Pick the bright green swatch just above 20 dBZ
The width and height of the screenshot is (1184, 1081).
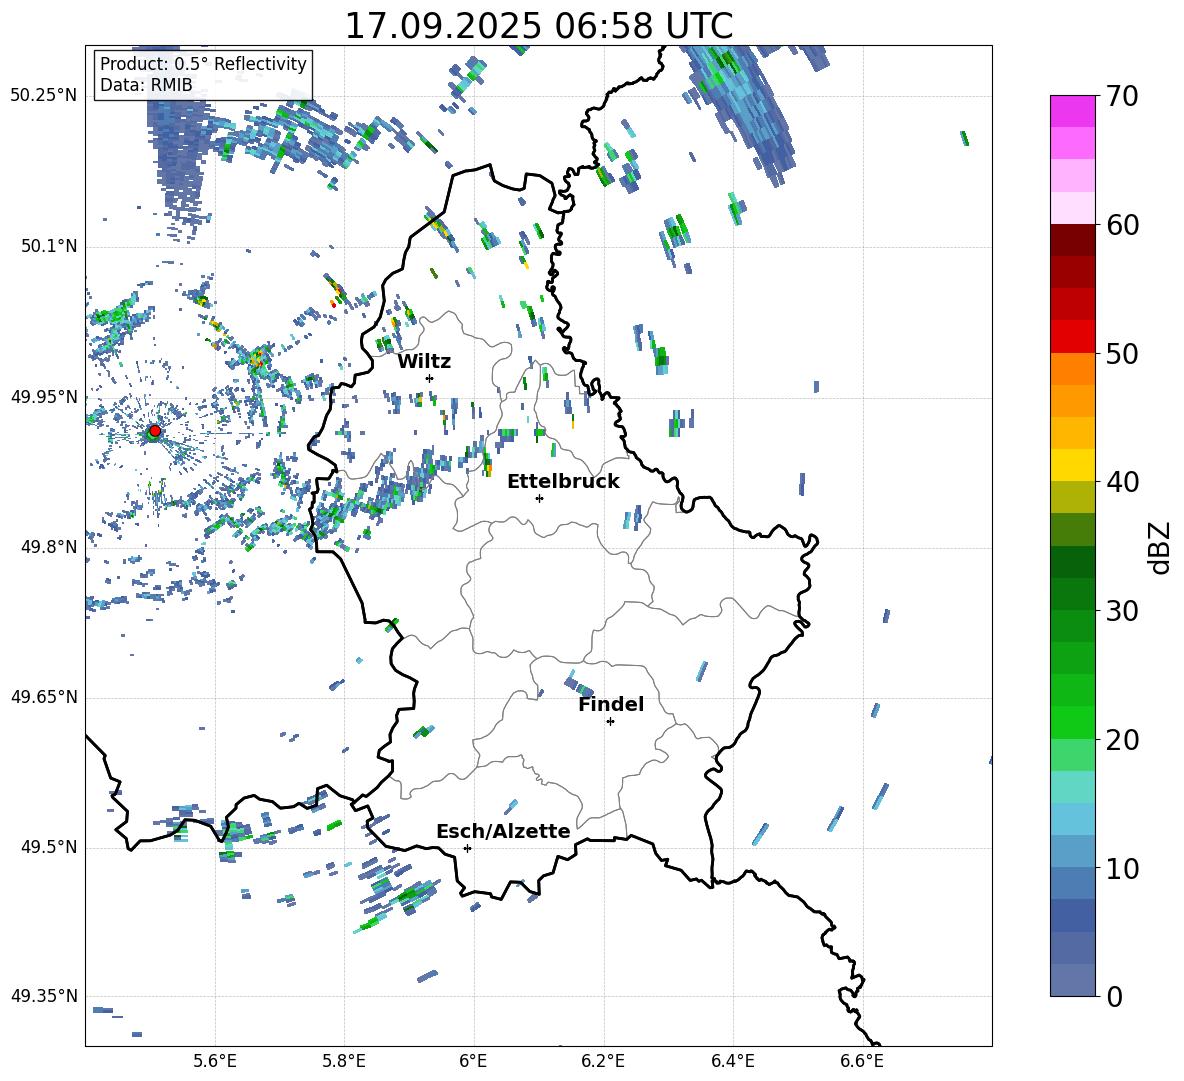point(1073,722)
